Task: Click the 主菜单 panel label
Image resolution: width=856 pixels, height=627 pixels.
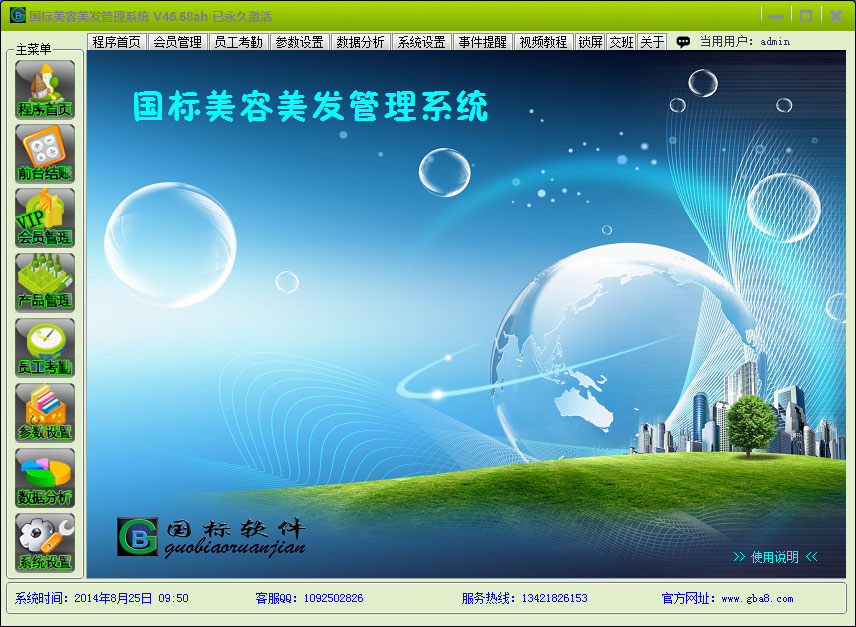Action: (x=33, y=50)
